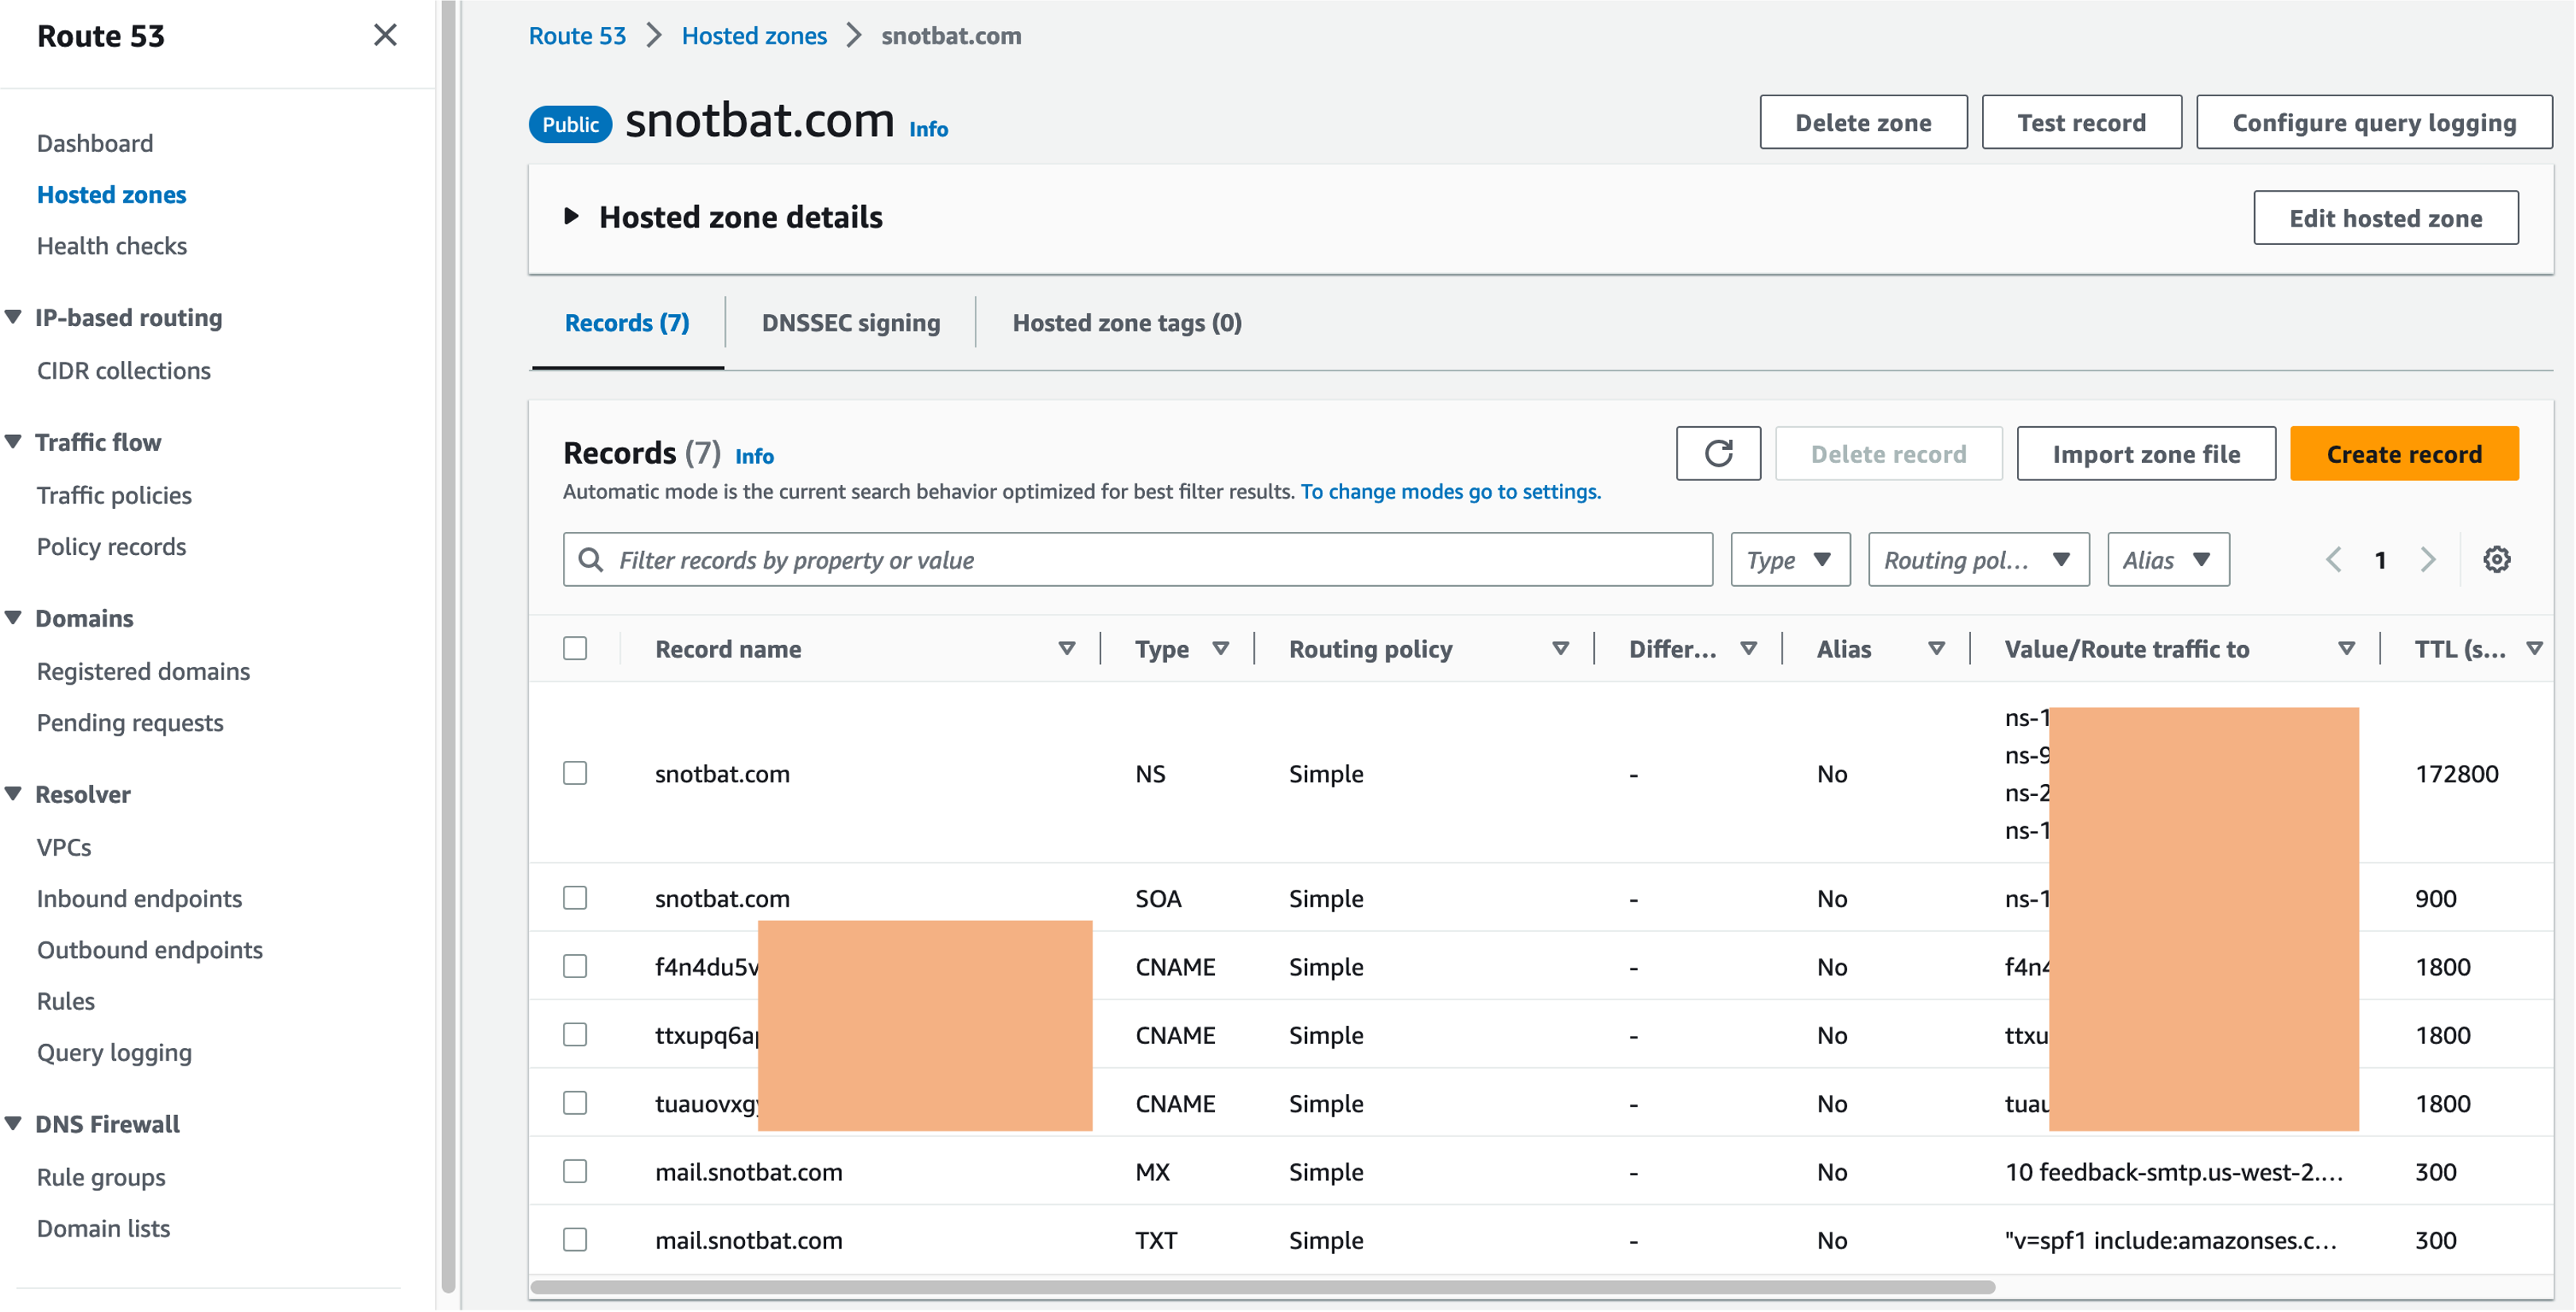Sort by Record name column arrow

pos(1067,649)
